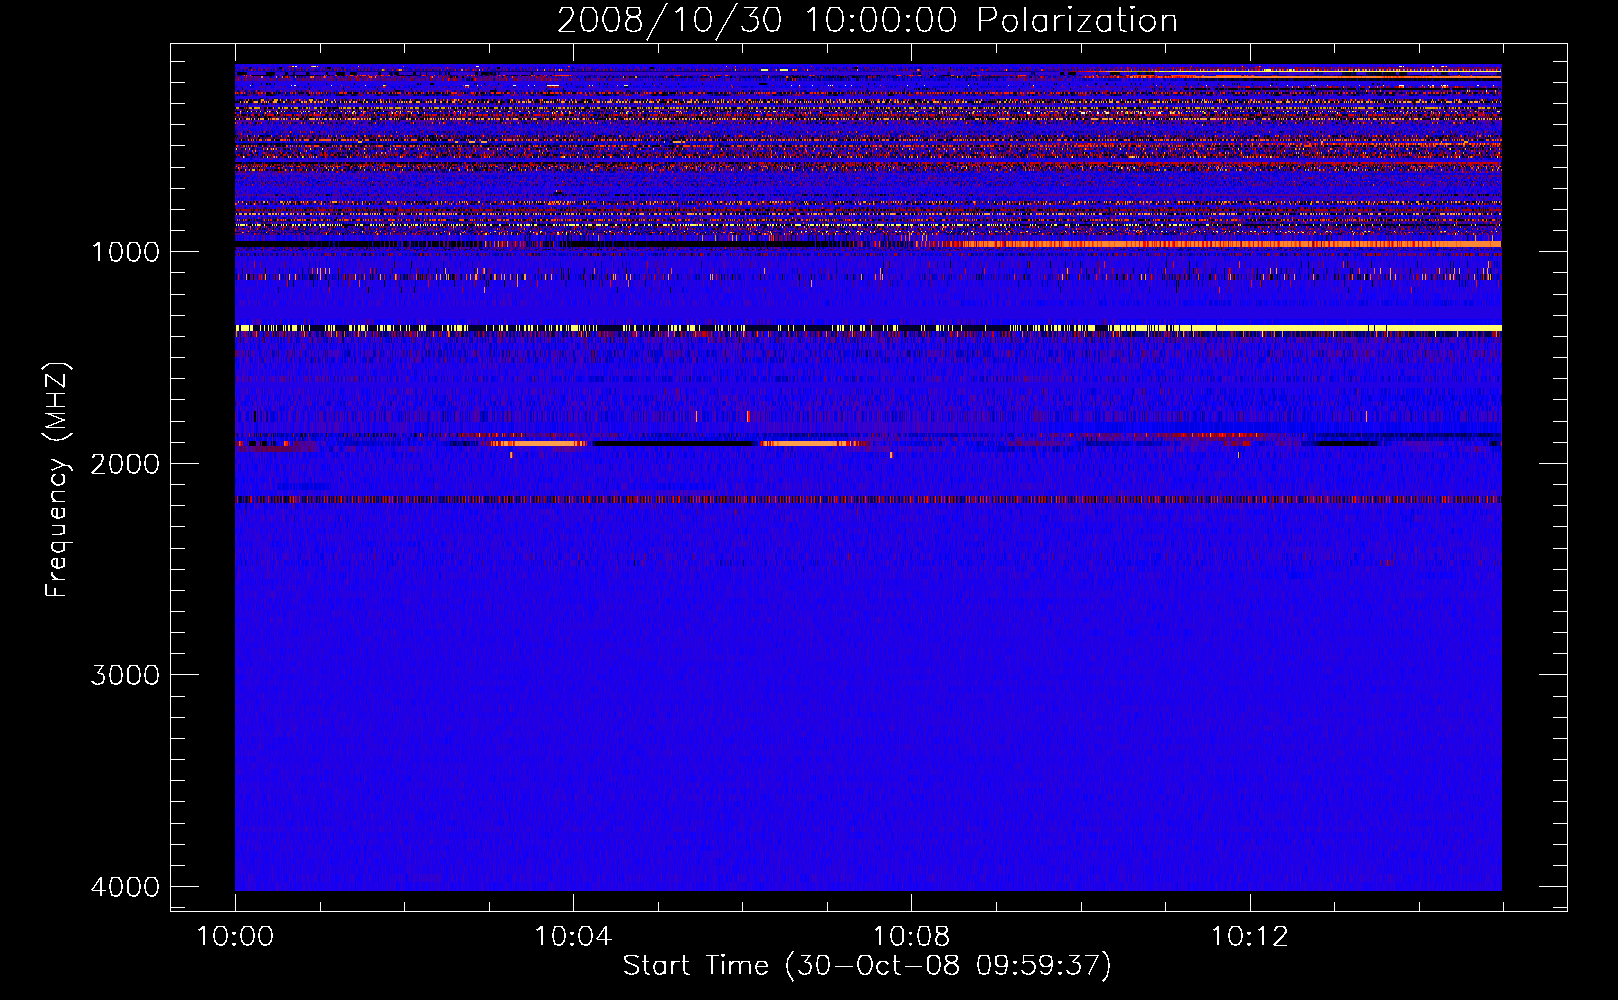Click the 3000 frequency tick label
1618x1000 pixels.
pyautogui.click(x=126, y=675)
